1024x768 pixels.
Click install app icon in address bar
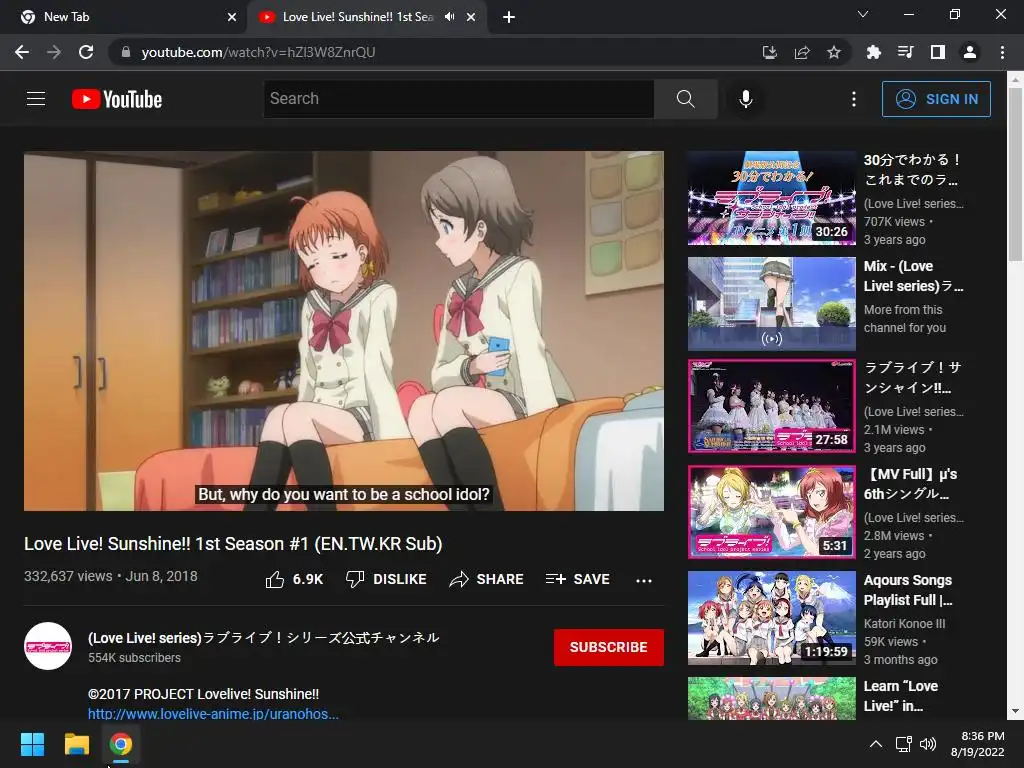tap(770, 52)
